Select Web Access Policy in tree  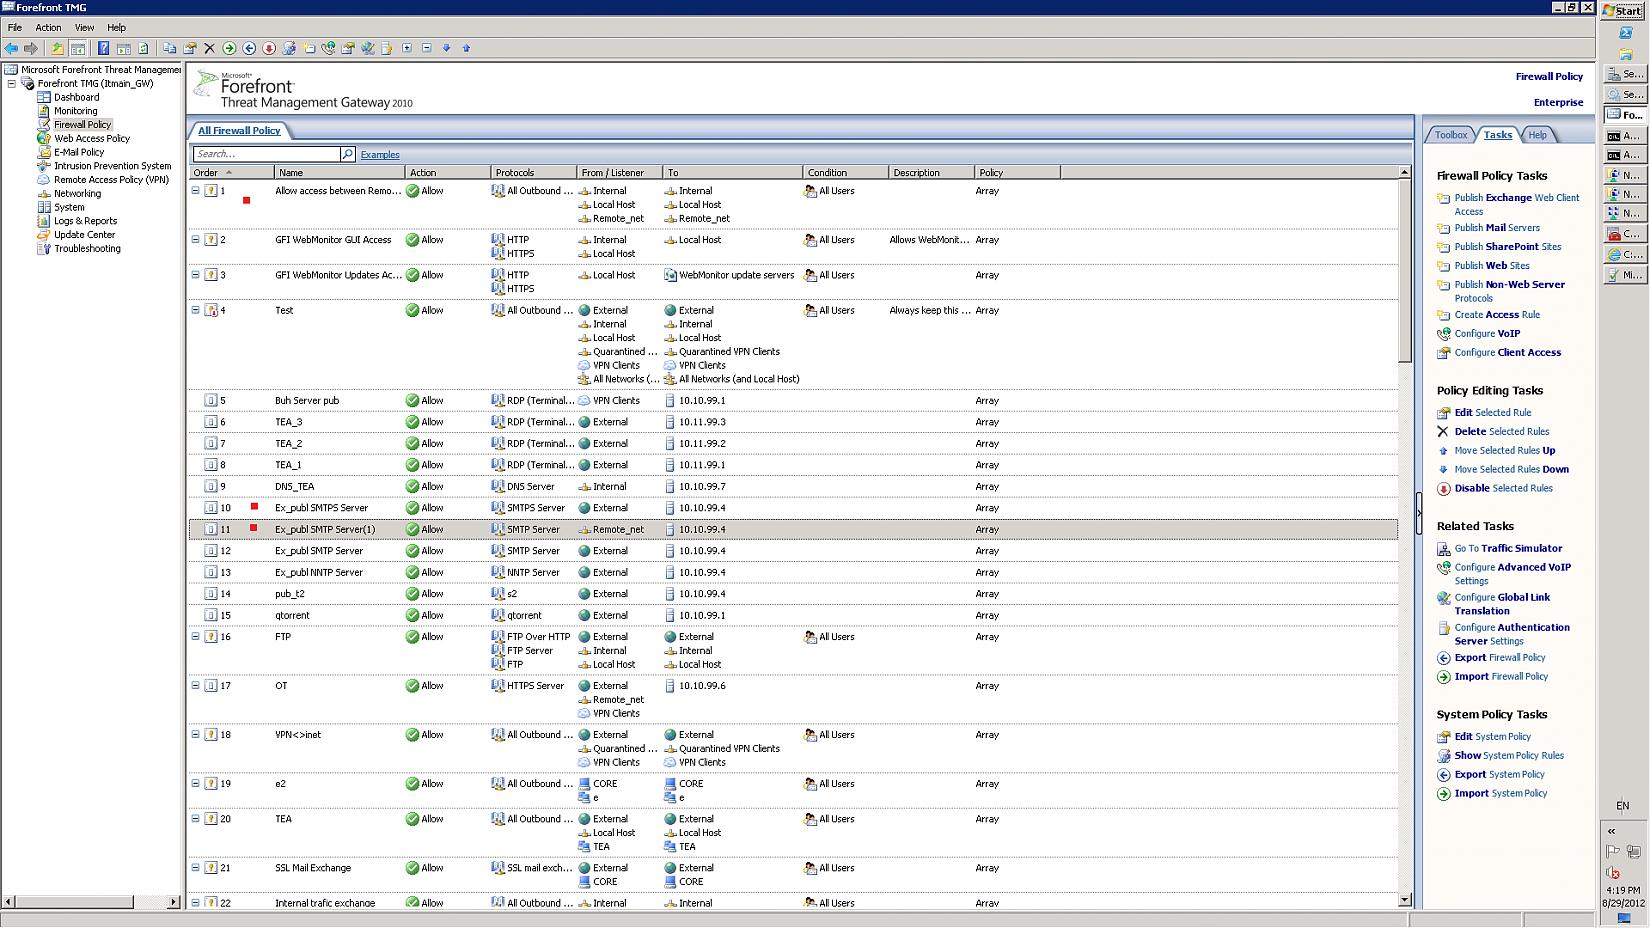(x=92, y=139)
